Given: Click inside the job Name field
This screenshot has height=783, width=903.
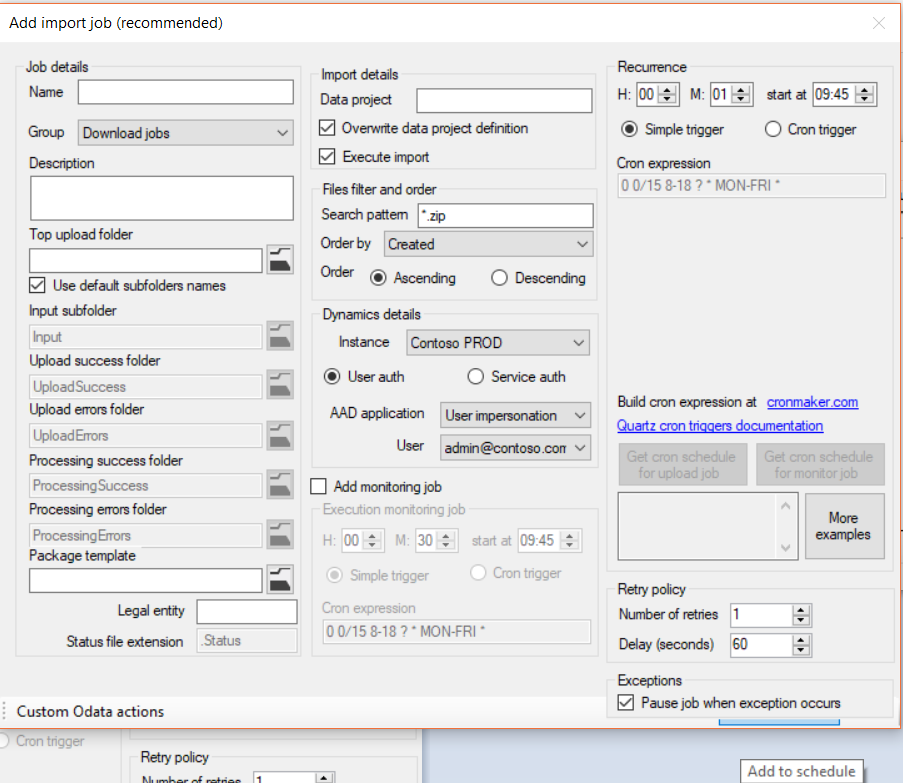Looking at the screenshot, I should click(x=184, y=92).
